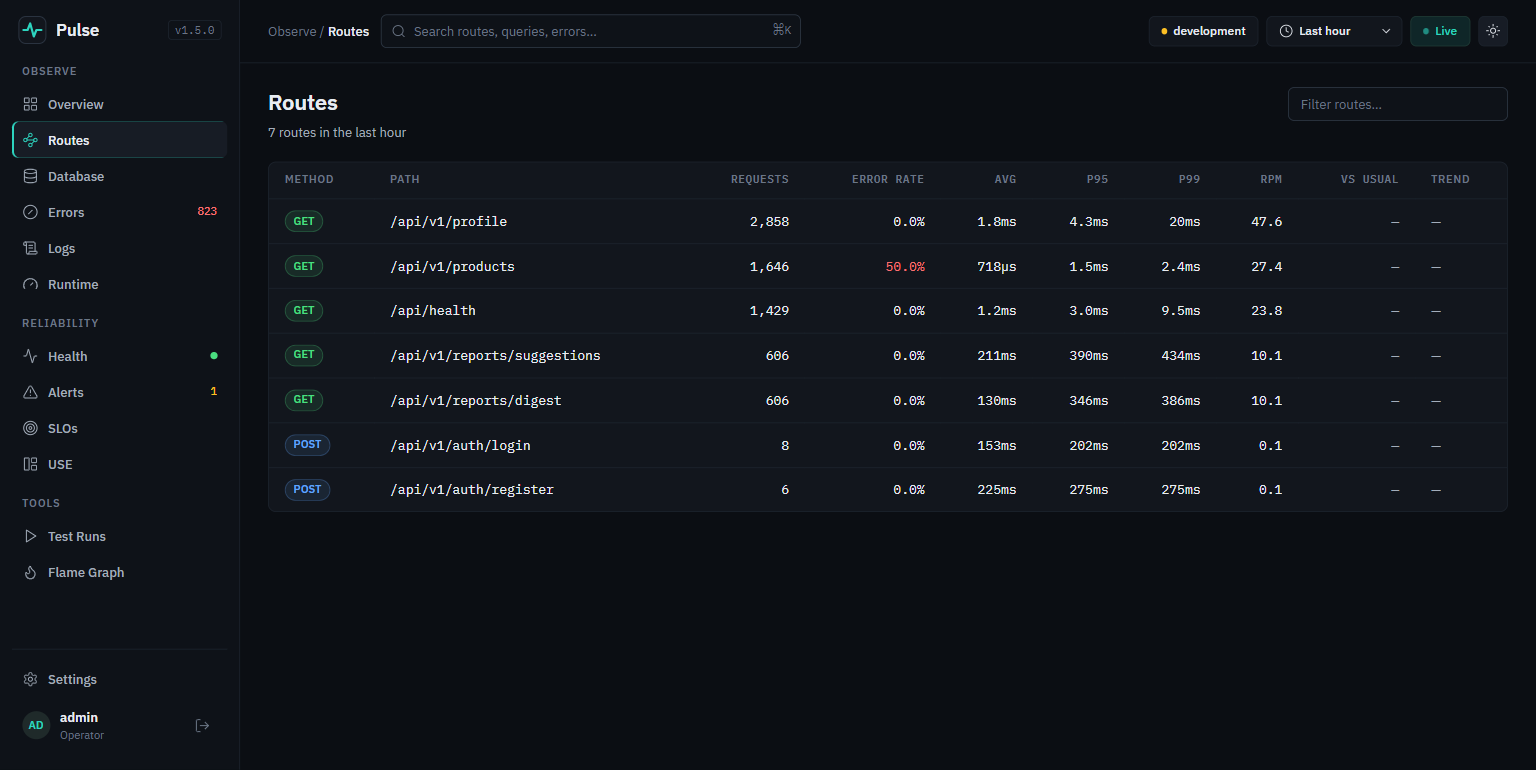1536x770 pixels.
Task: Click the SLOs target icon
Action: (30, 428)
